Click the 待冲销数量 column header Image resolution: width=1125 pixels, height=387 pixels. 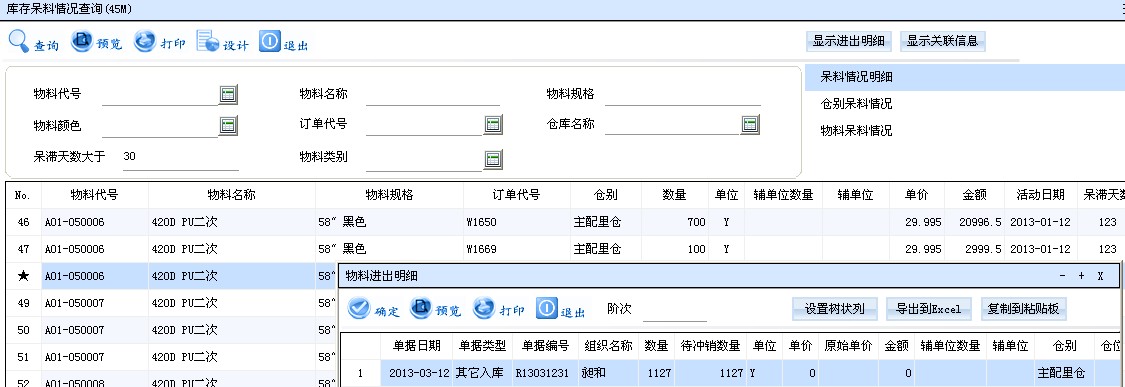point(710,345)
